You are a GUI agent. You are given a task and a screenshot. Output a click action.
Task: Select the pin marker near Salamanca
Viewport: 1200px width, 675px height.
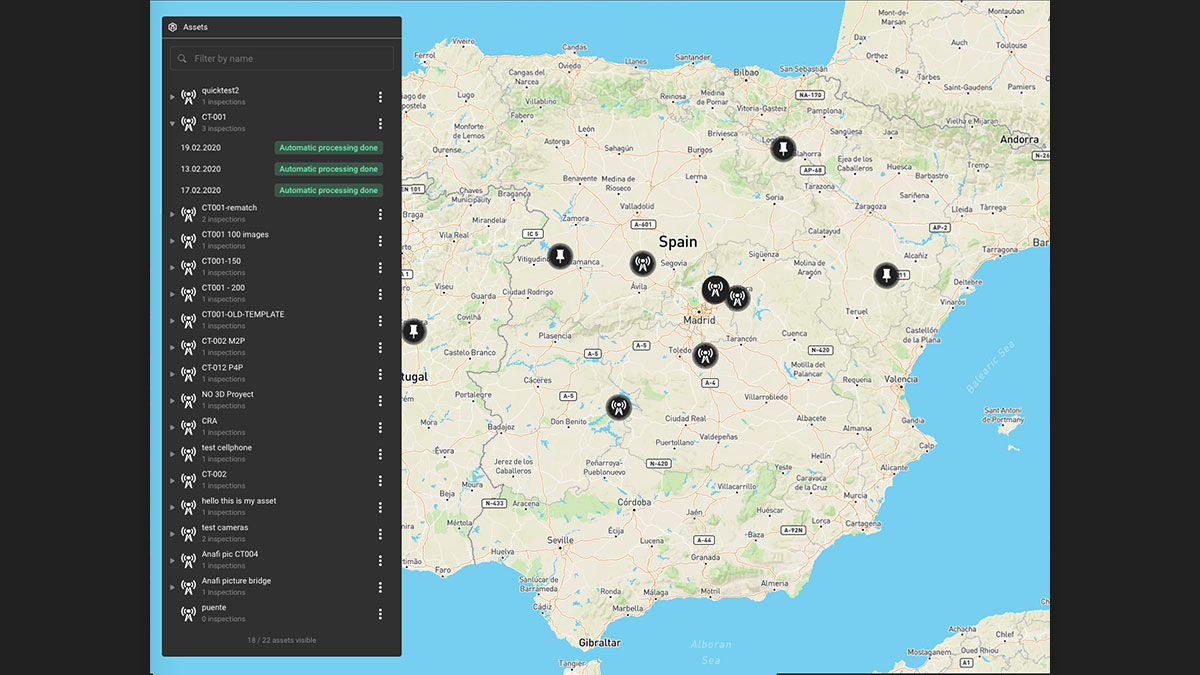560,256
